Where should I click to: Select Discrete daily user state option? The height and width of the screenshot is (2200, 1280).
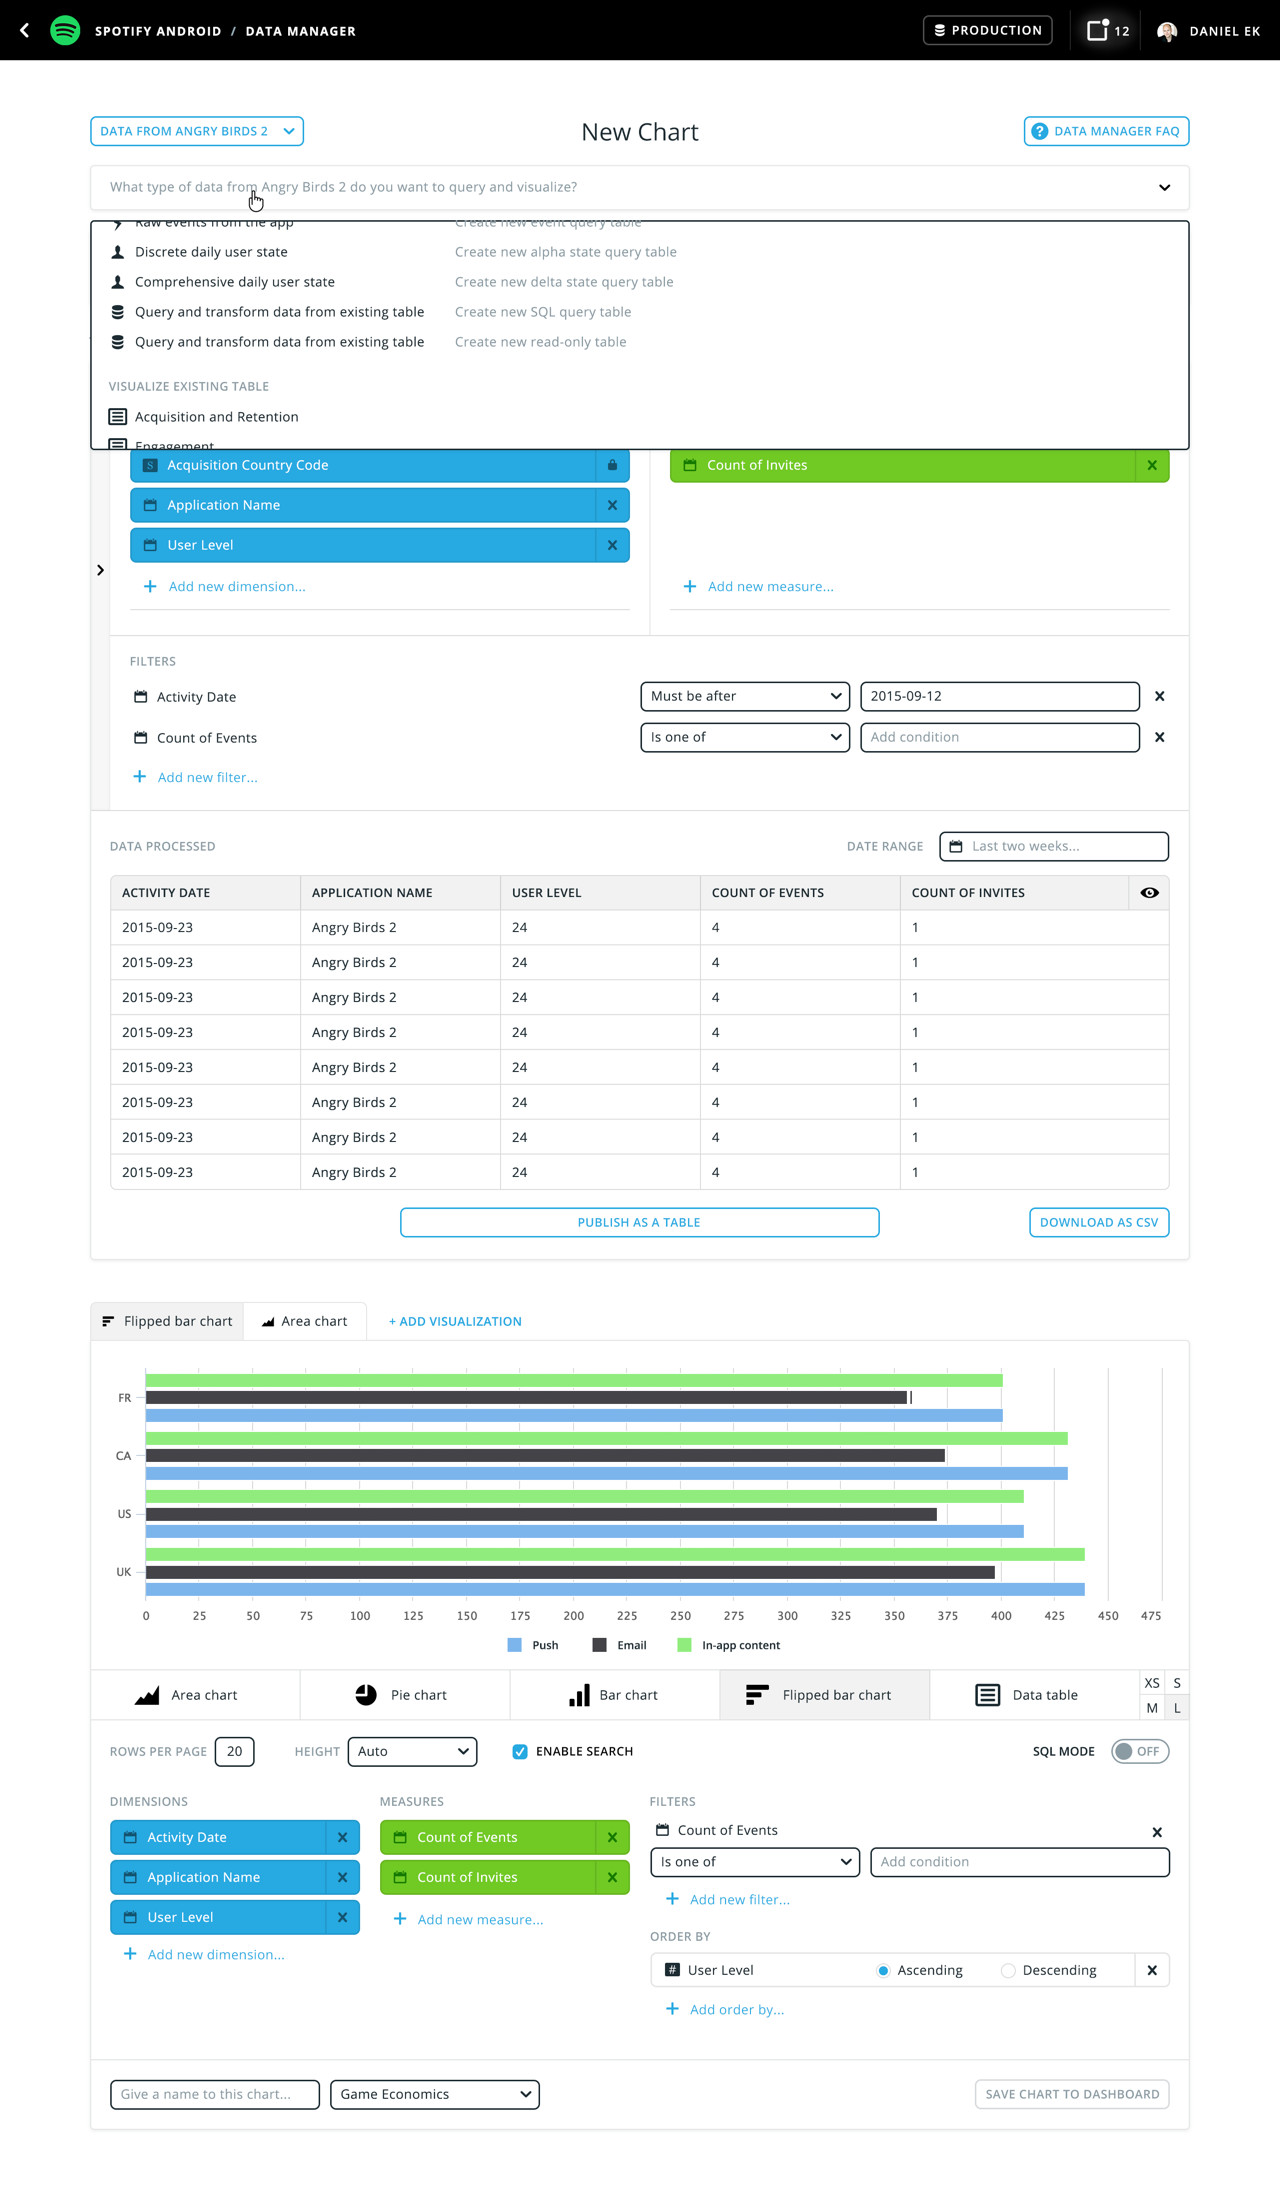(211, 252)
